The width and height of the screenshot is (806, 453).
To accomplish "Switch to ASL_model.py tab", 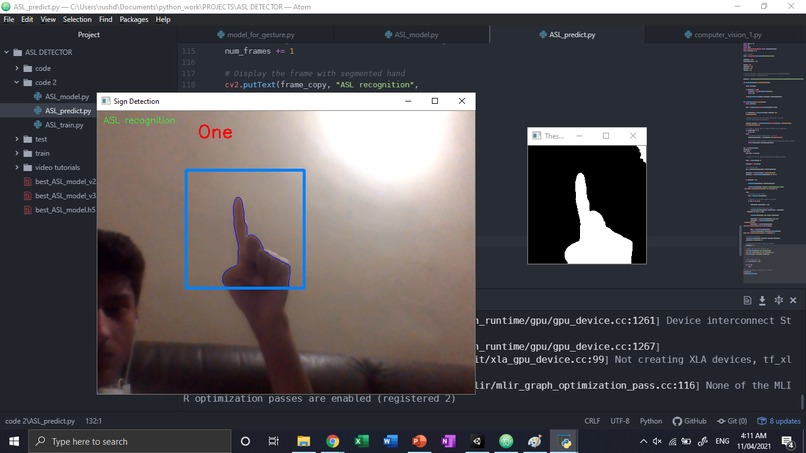I will tap(412, 34).
